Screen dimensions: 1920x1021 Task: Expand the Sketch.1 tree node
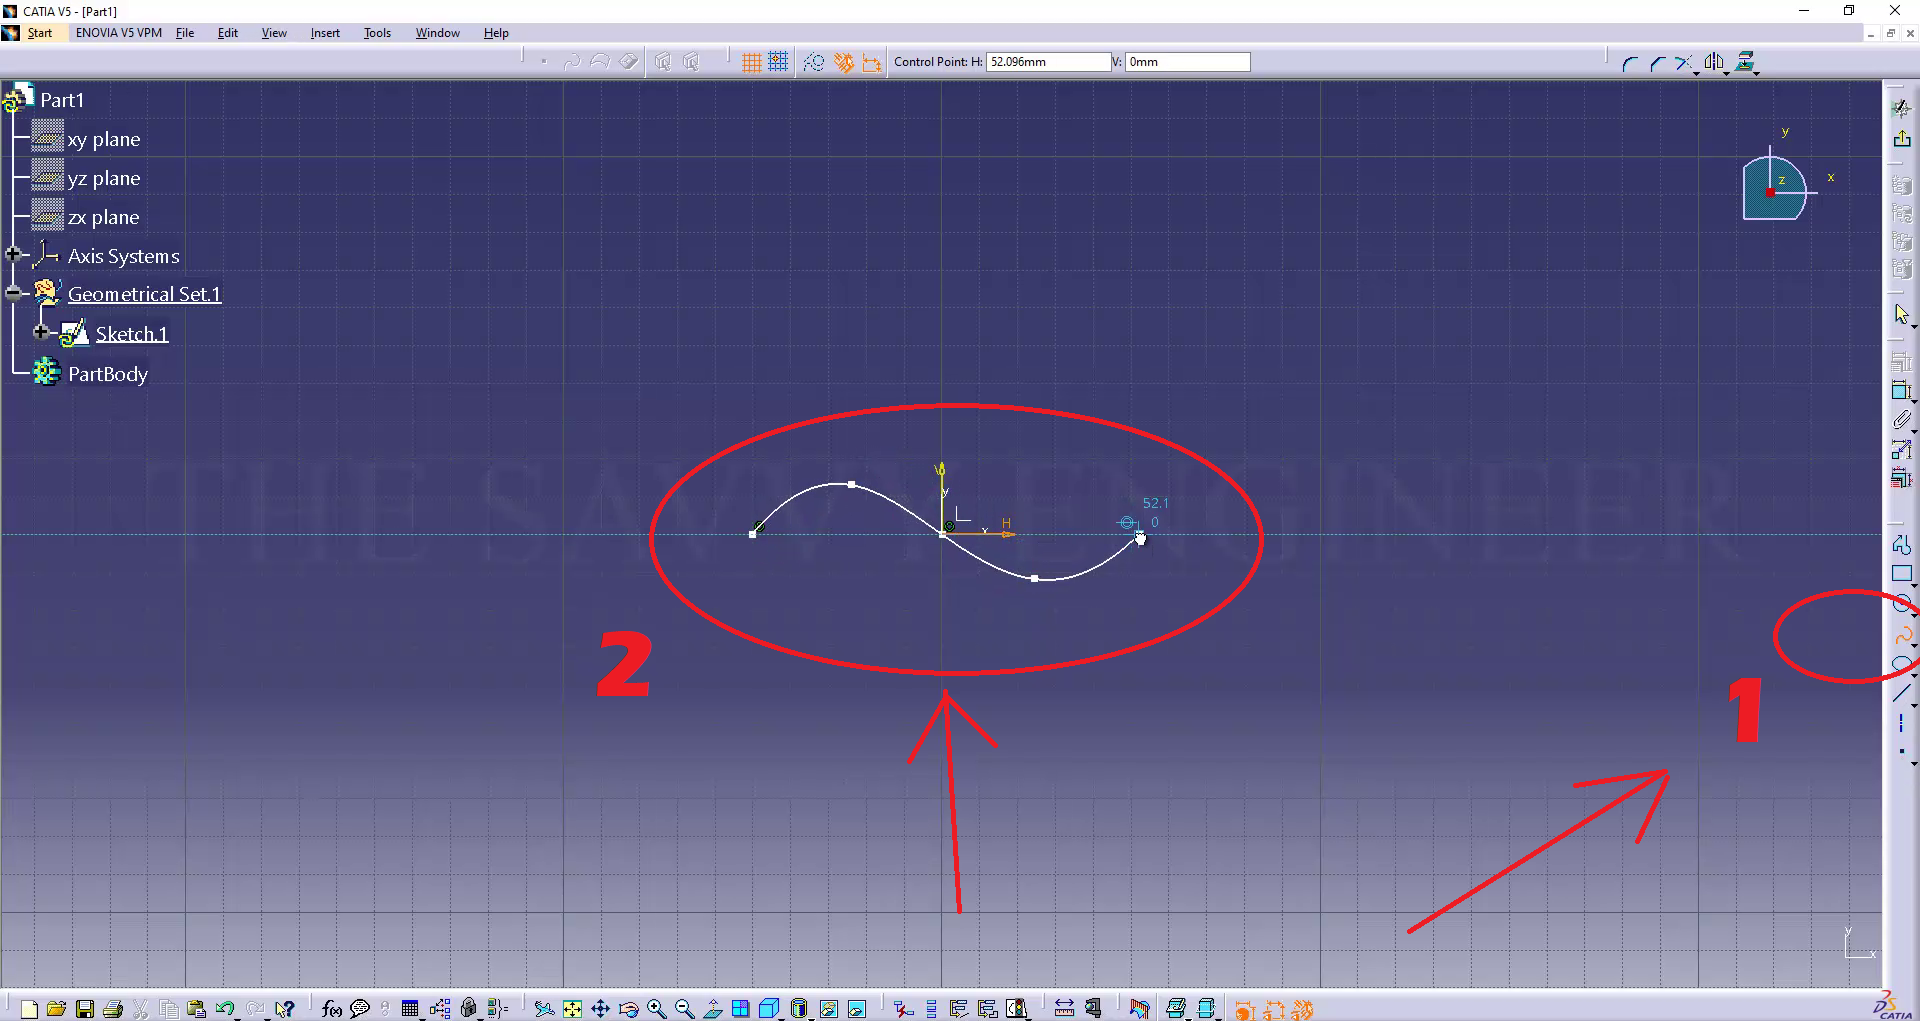[x=41, y=332]
